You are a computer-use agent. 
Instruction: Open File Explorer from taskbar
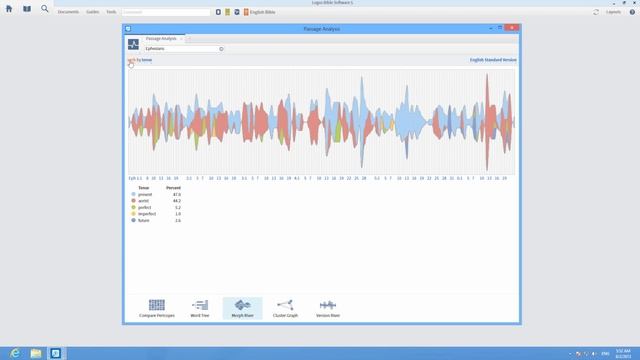(36, 353)
